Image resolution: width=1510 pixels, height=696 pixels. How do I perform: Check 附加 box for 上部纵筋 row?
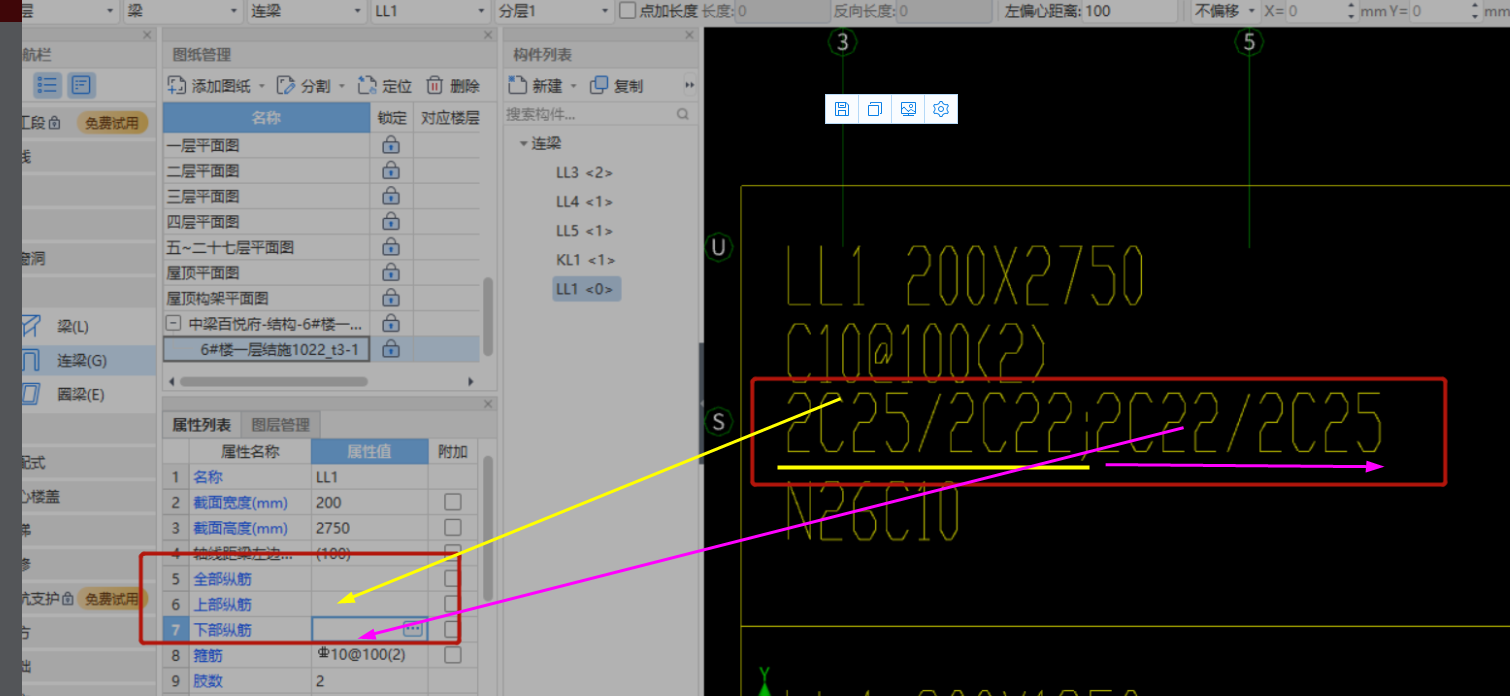pos(453,604)
